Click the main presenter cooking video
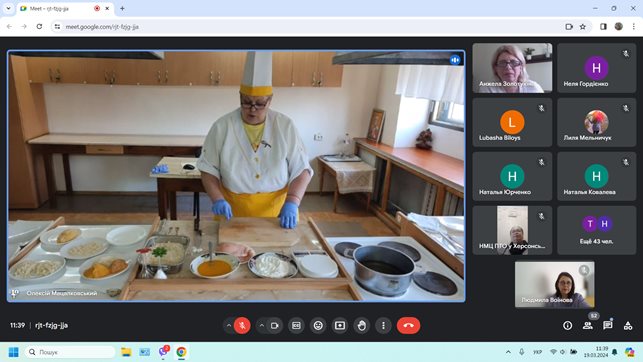643x362 pixels. [236, 176]
